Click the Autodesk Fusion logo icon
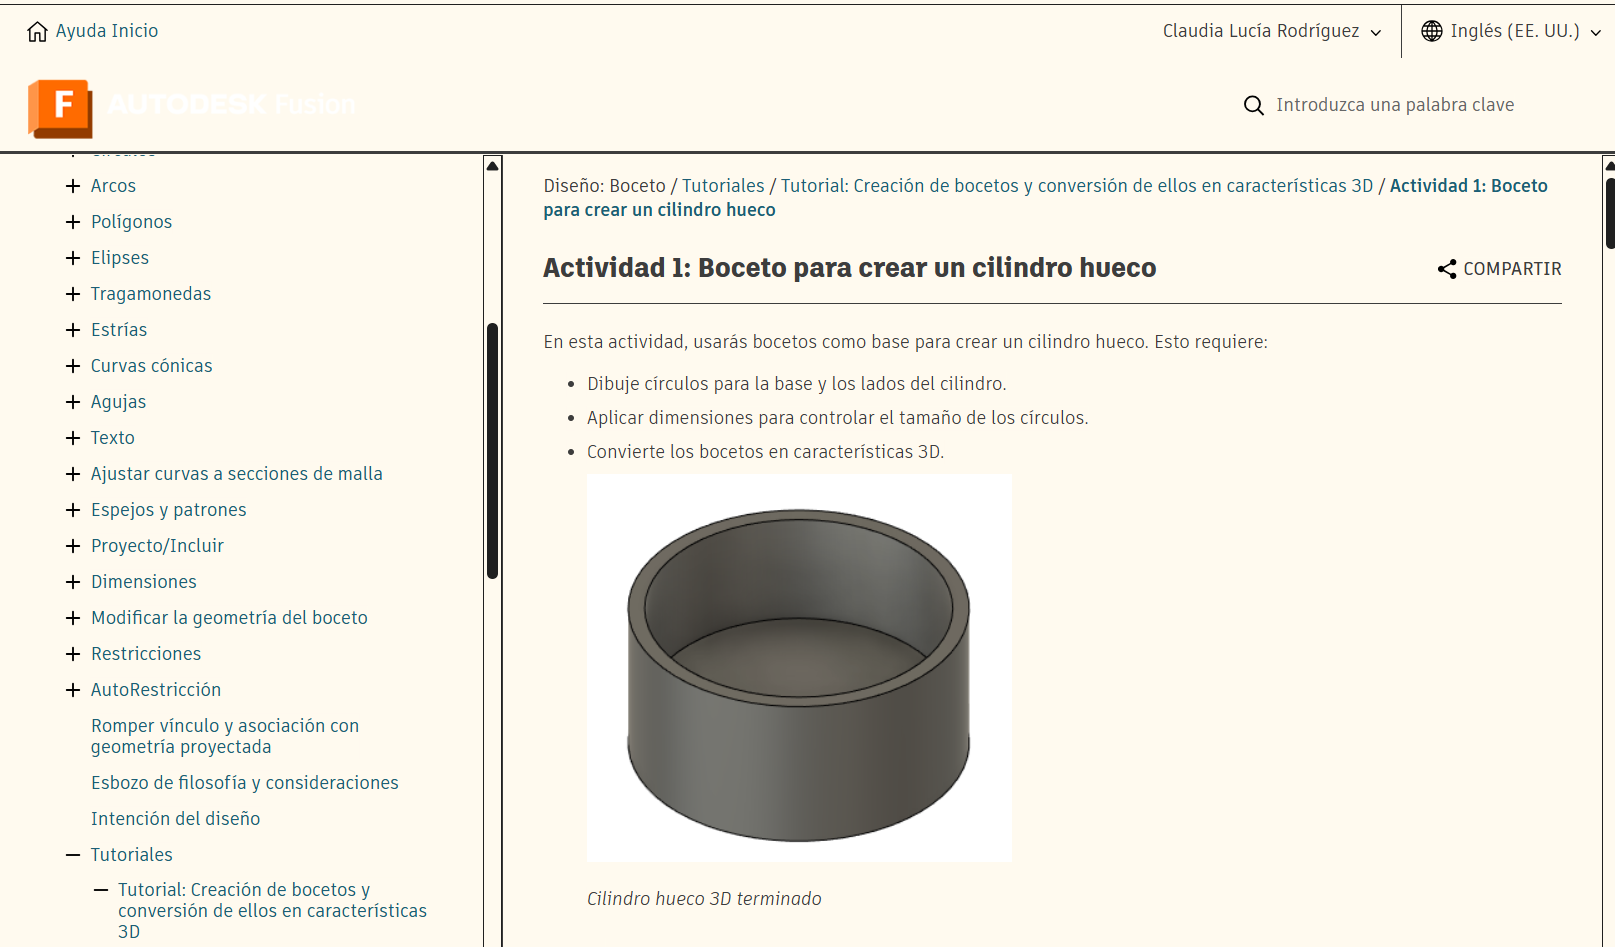 point(60,108)
